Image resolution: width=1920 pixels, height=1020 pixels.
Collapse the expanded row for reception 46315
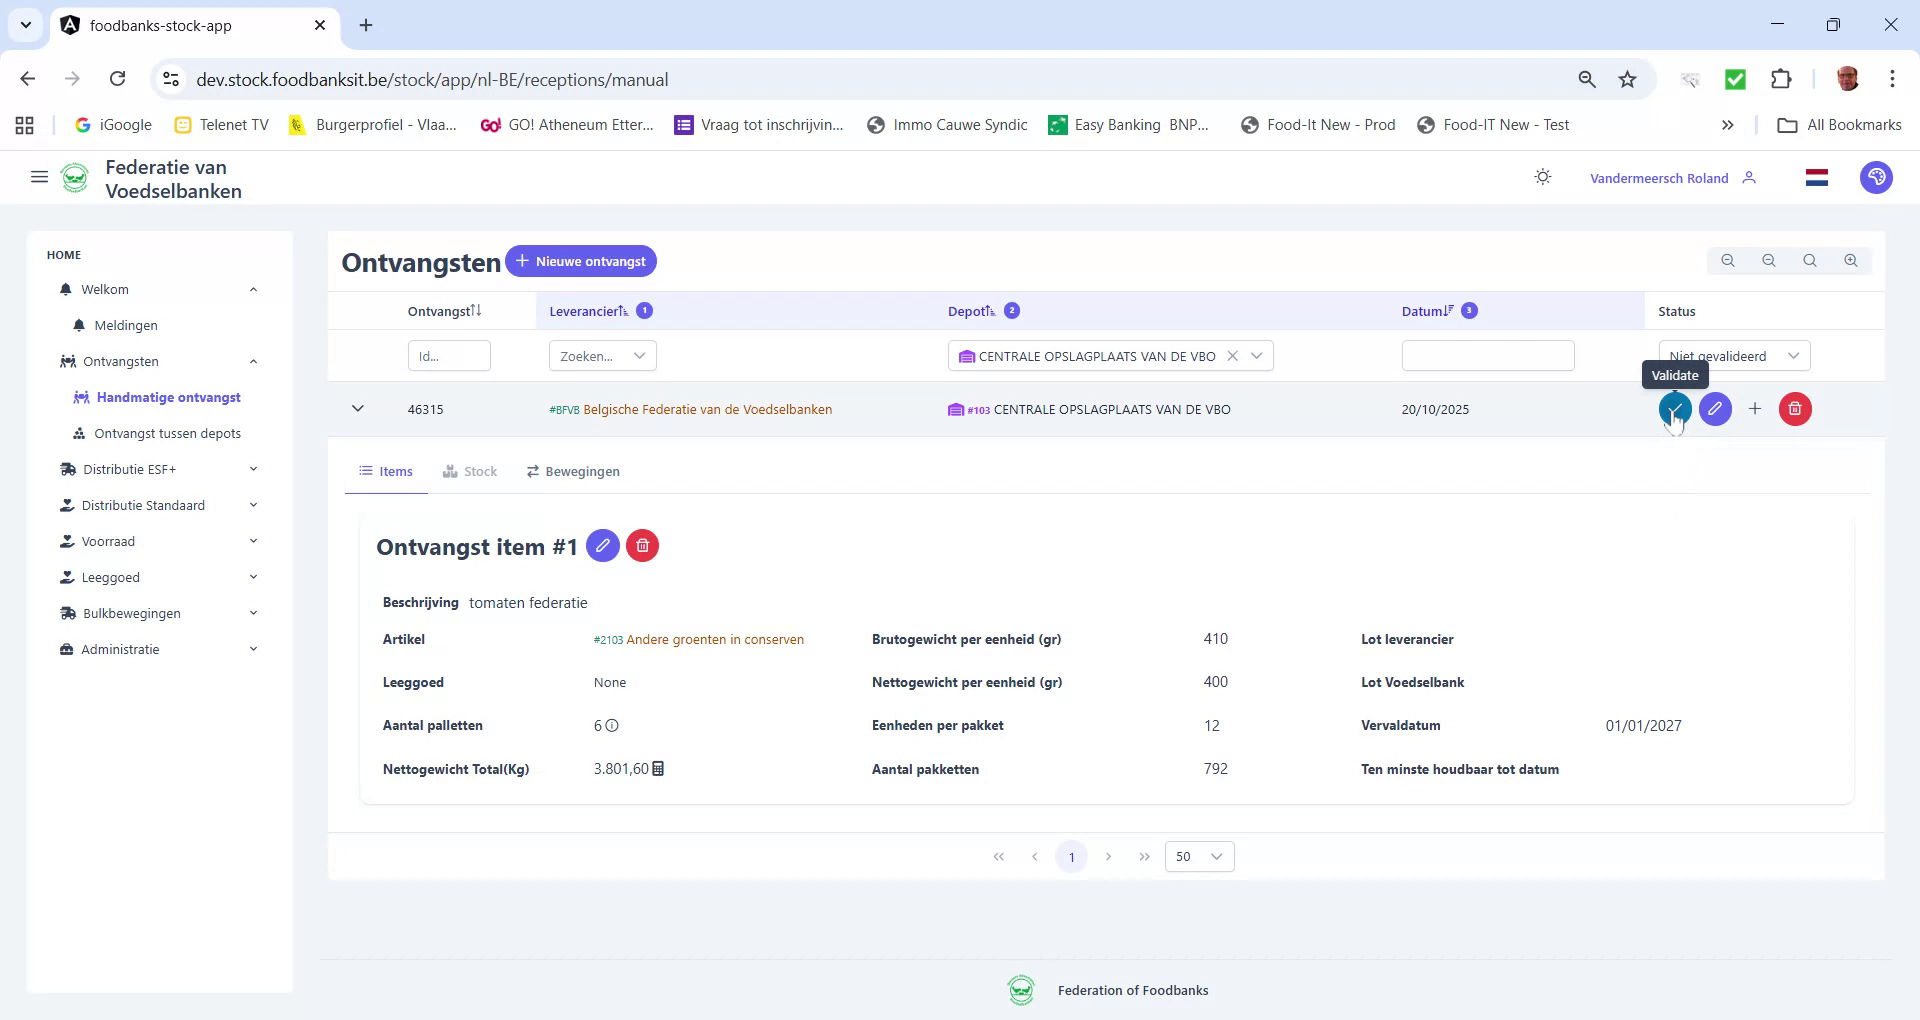(x=357, y=408)
